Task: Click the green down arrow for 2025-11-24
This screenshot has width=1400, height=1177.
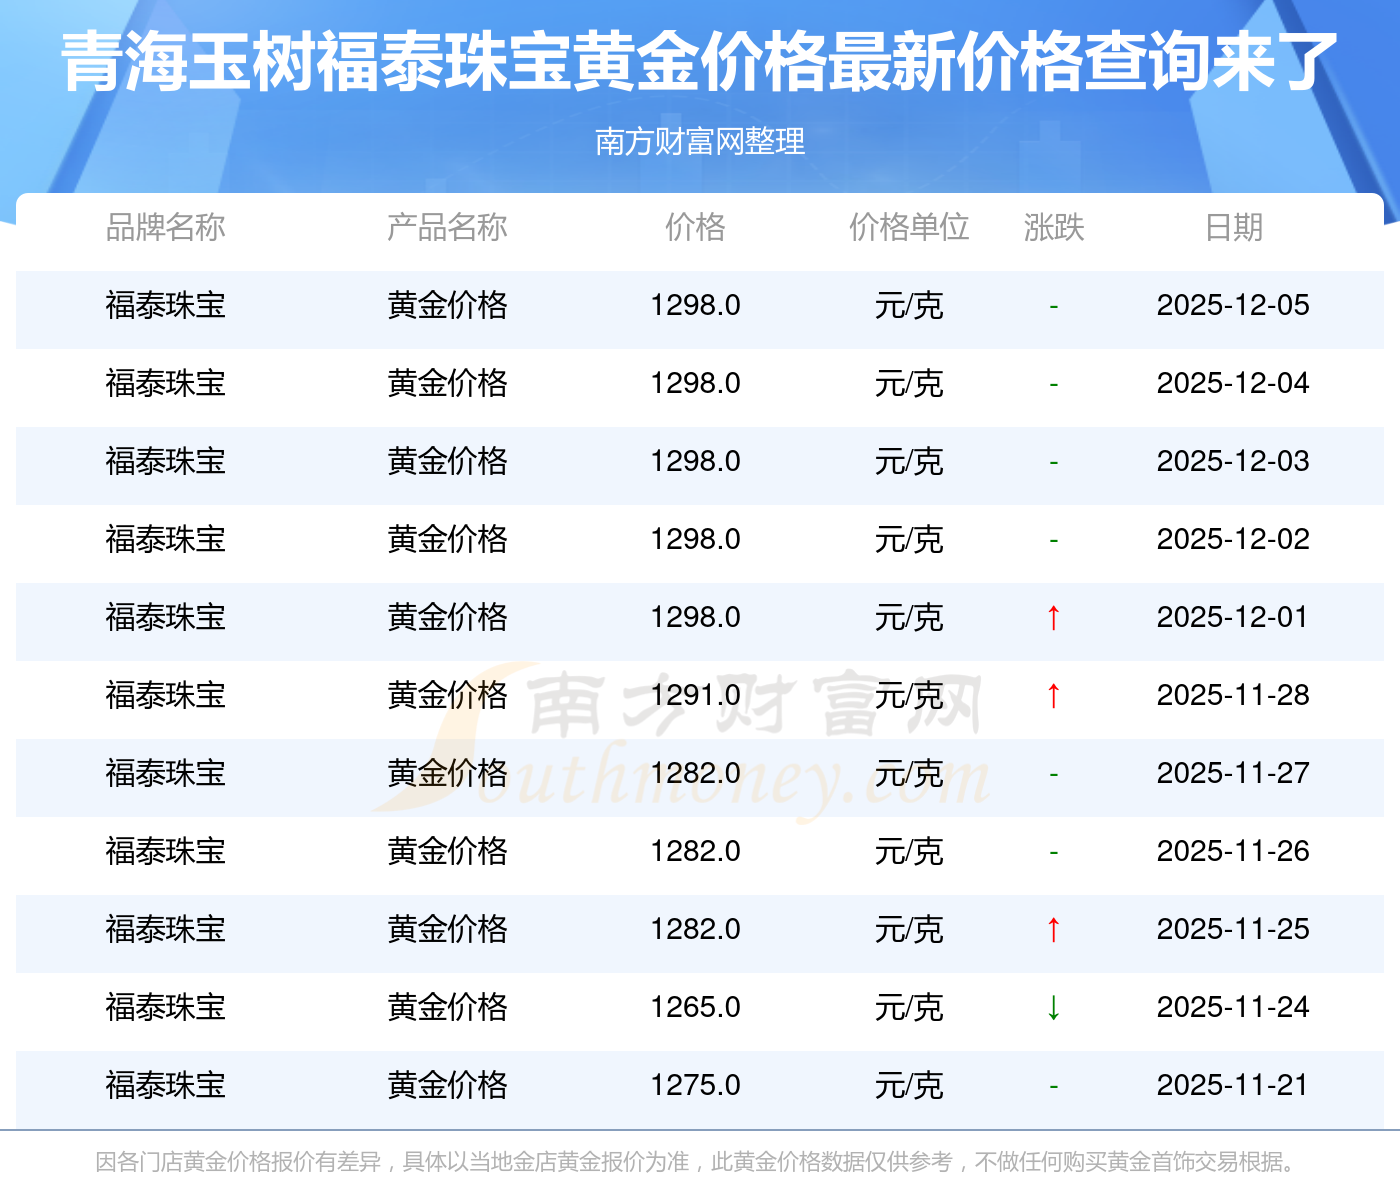Action: [1053, 1008]
